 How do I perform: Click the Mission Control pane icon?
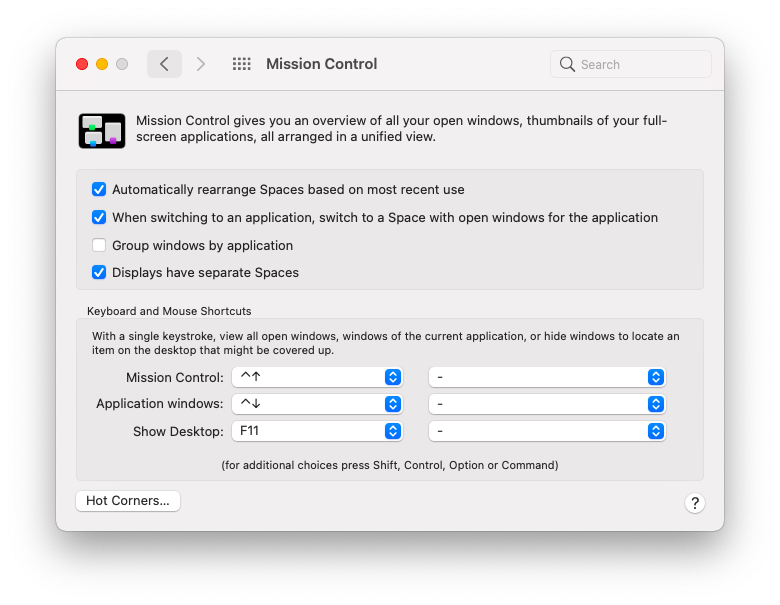pyautogui.click(x=102, y=131)
